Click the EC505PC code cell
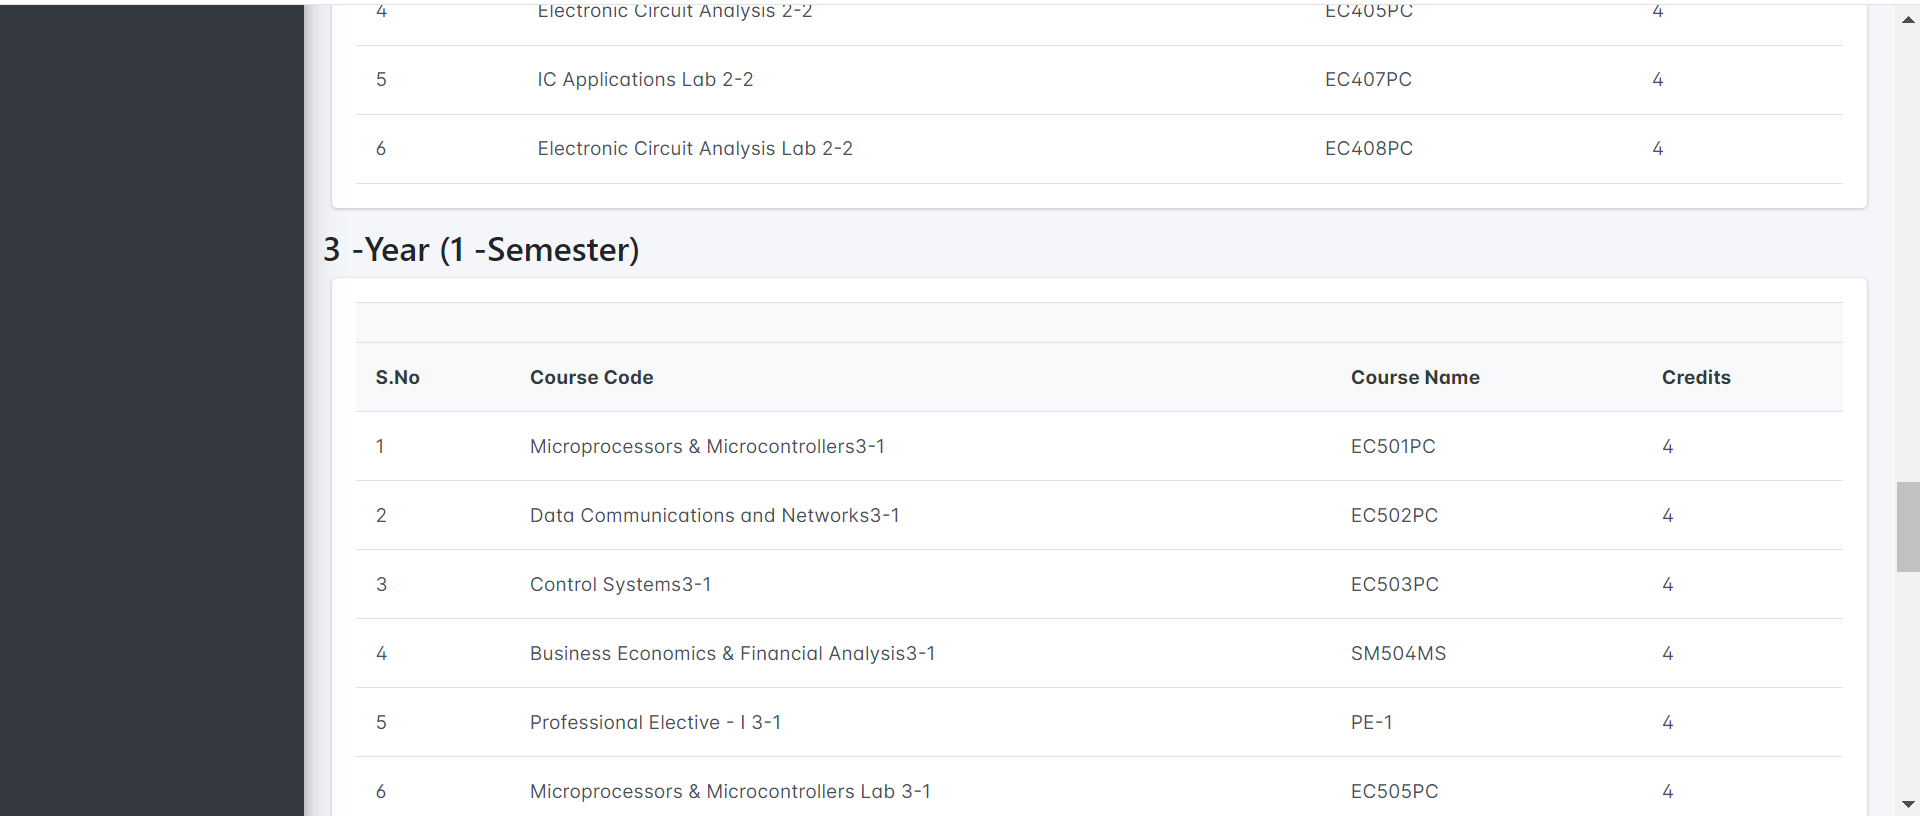The width and height of the screenshot is (1920, 816). tap(1394, 792)
